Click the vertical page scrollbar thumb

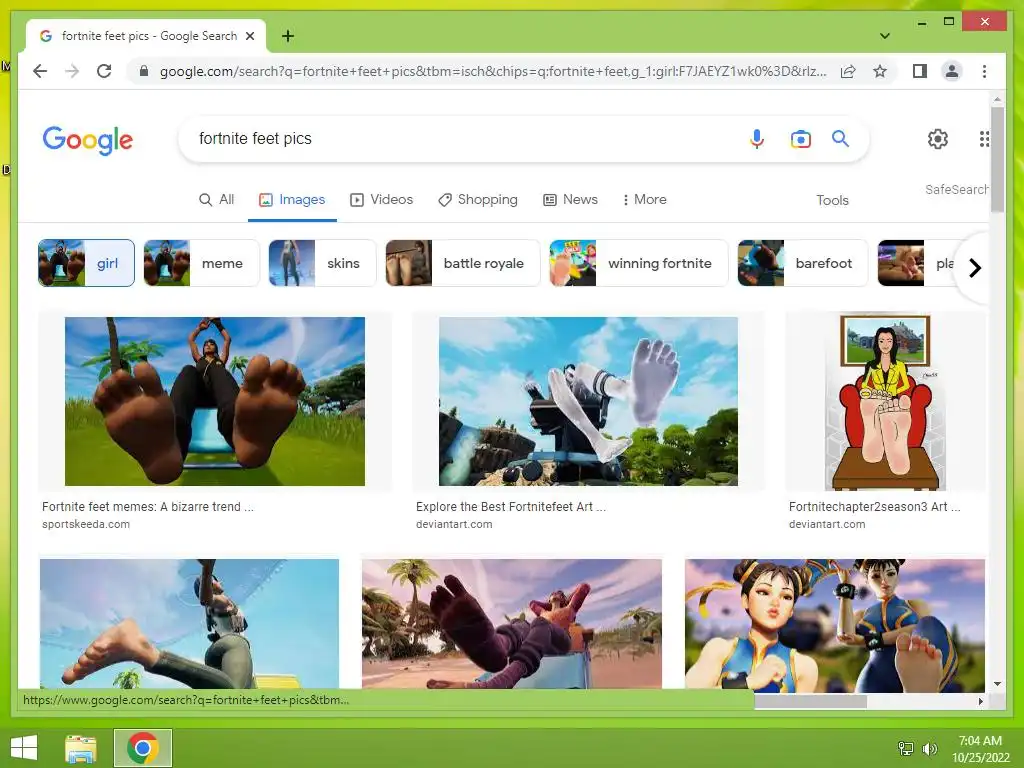(x=997, y=159)
